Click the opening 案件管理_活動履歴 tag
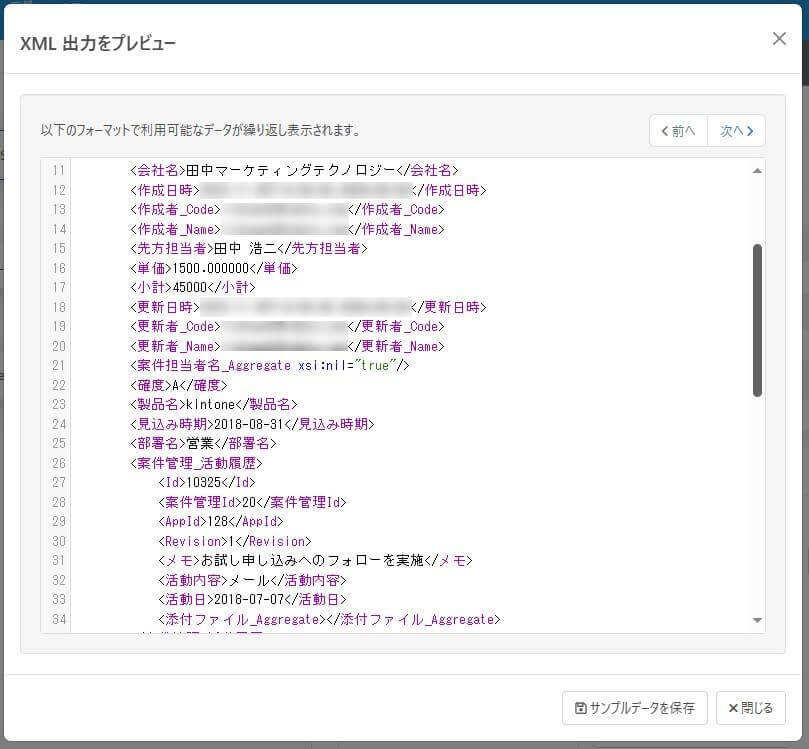The image size is (809, 749). click(196, 463)
